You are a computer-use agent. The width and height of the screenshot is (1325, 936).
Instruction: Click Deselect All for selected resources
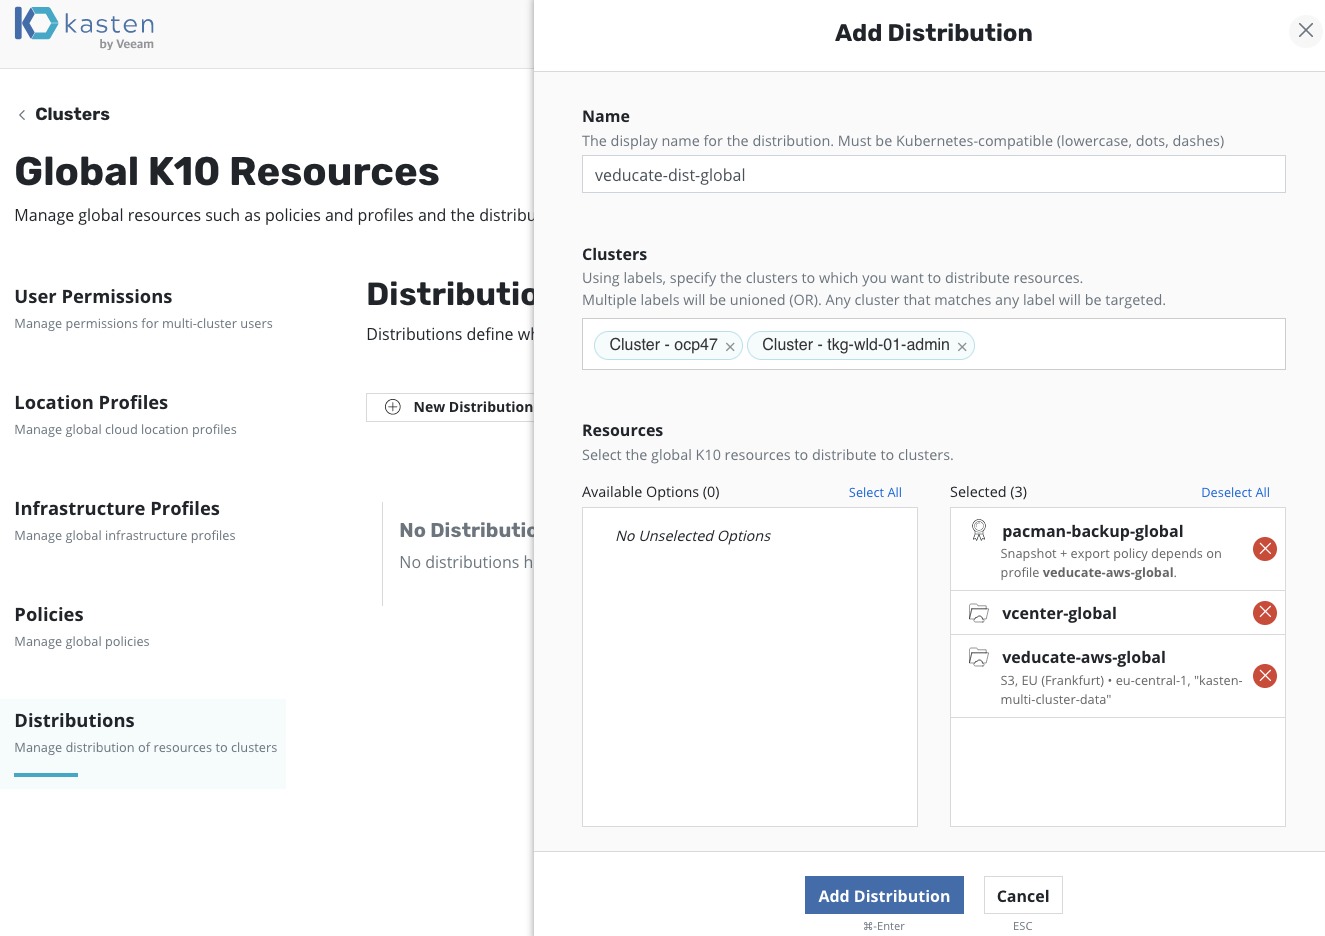point(1235,492)
